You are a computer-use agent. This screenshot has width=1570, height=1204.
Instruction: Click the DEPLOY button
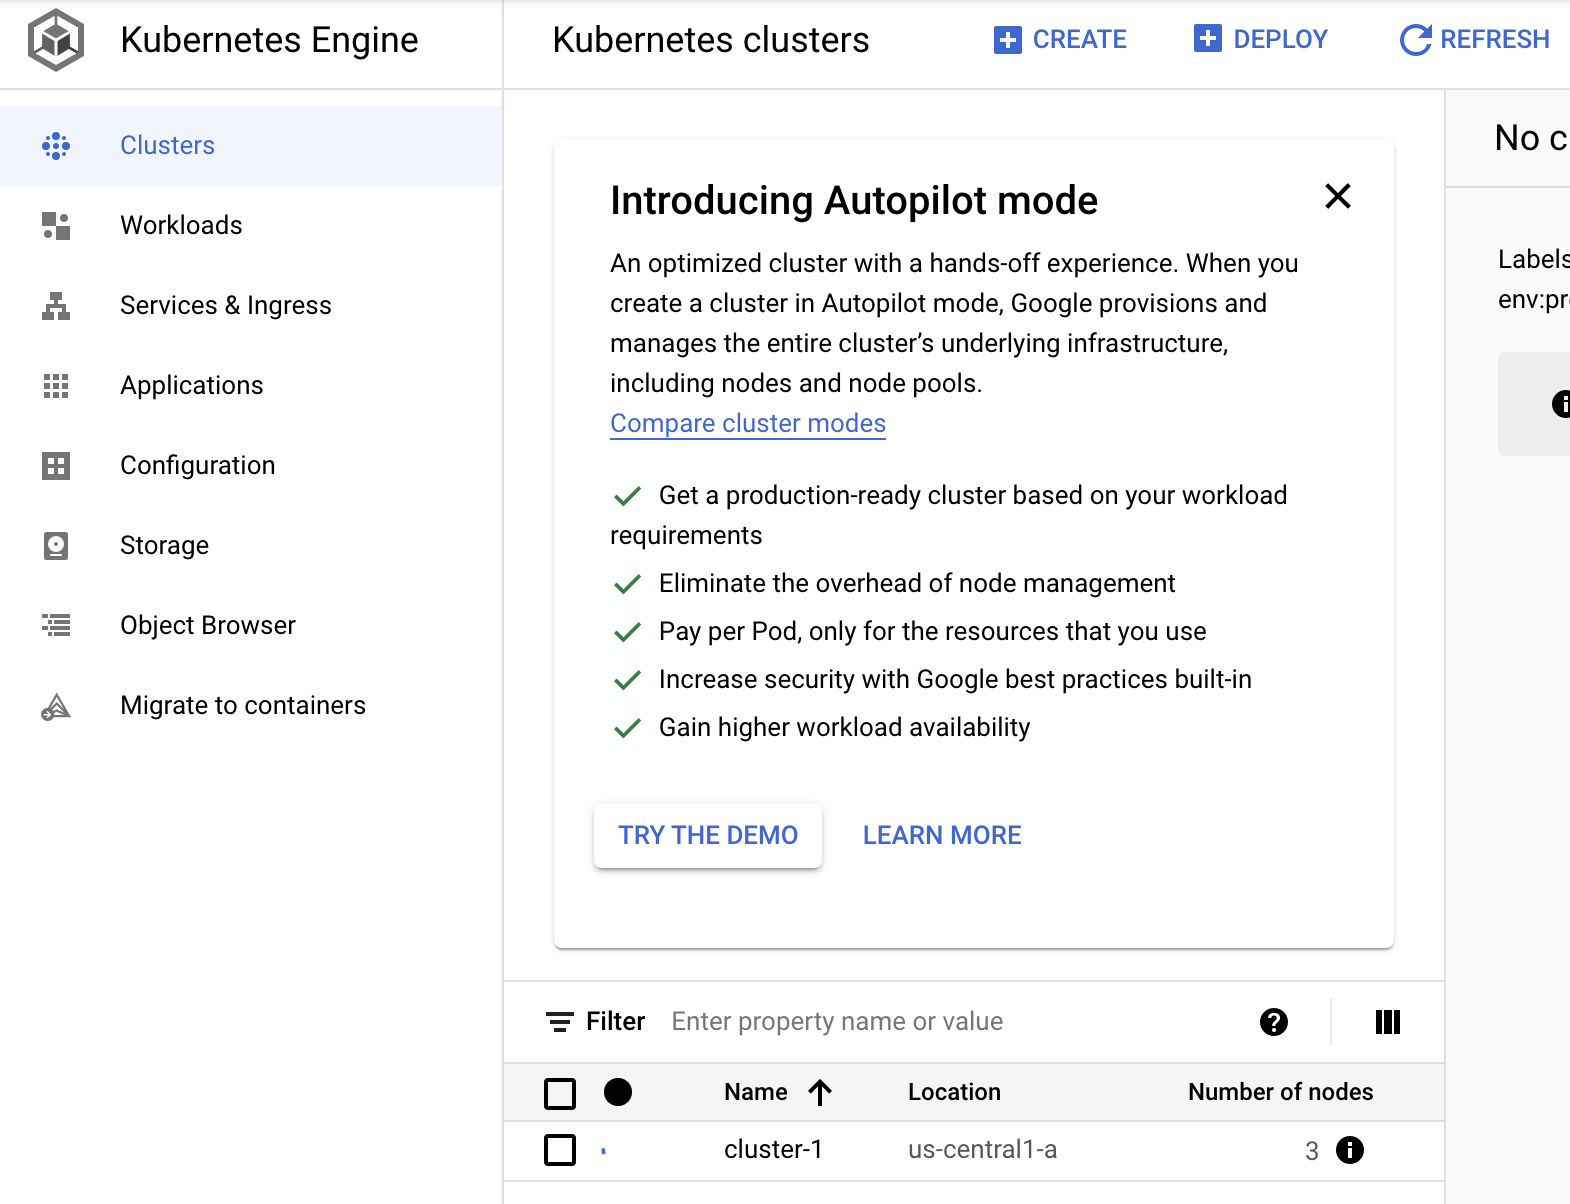click(x=1261, y=40)
